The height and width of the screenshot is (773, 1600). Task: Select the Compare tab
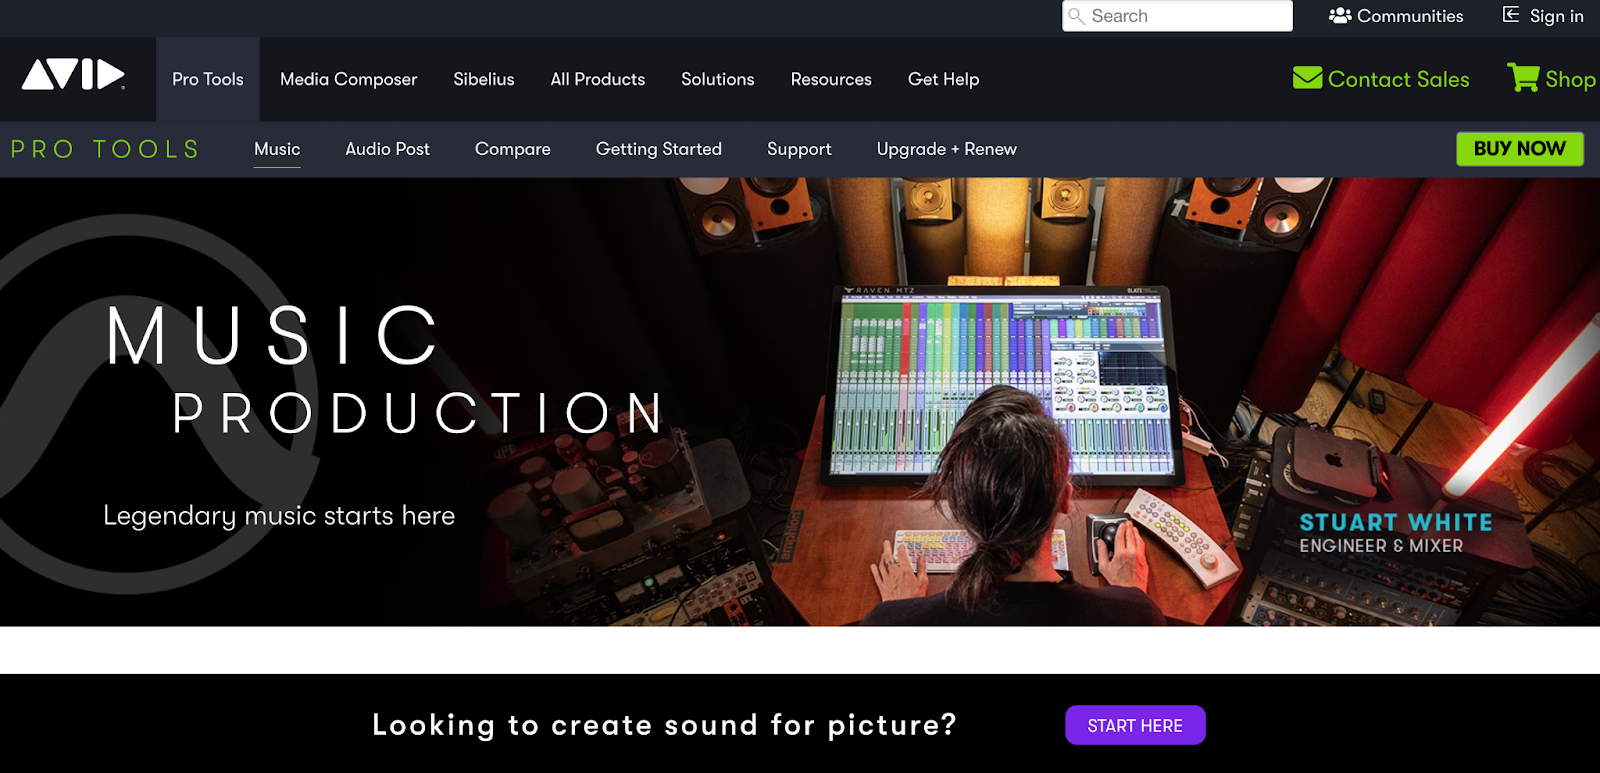tap(513, 149)
